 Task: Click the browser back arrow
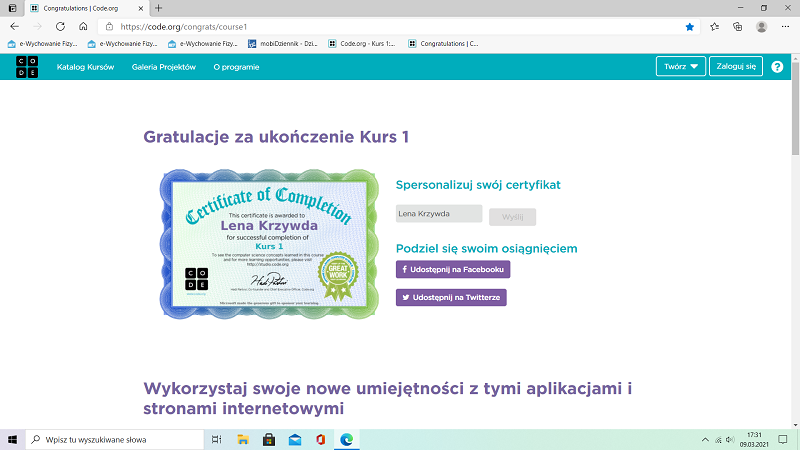click(x=14, y=26)
